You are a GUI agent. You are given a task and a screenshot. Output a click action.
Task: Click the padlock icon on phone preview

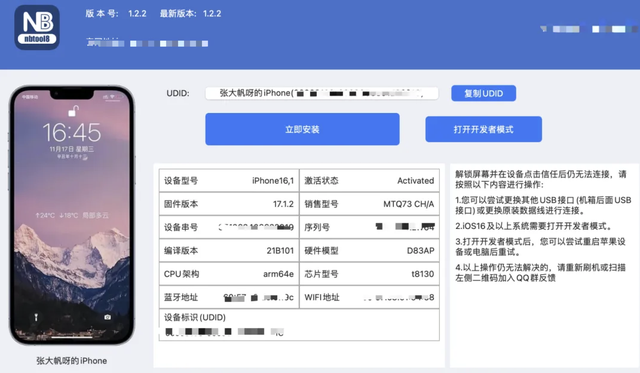click(x=73, y=111)
